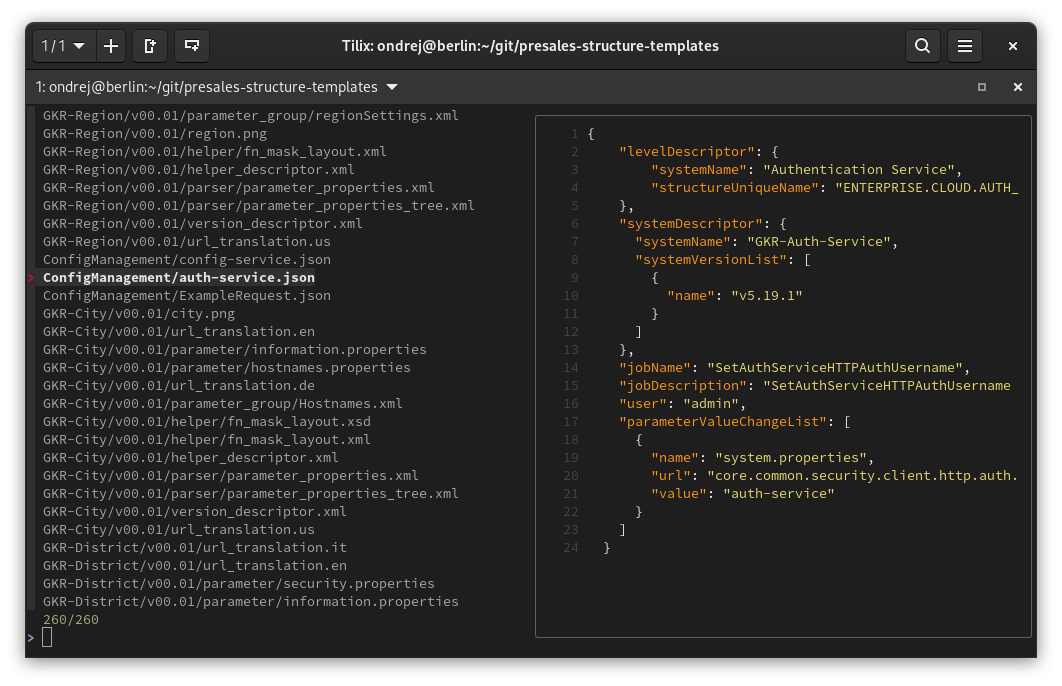
Task: Select GKR-City parameter/hostnames.properties row
Action: coord(227,368)
